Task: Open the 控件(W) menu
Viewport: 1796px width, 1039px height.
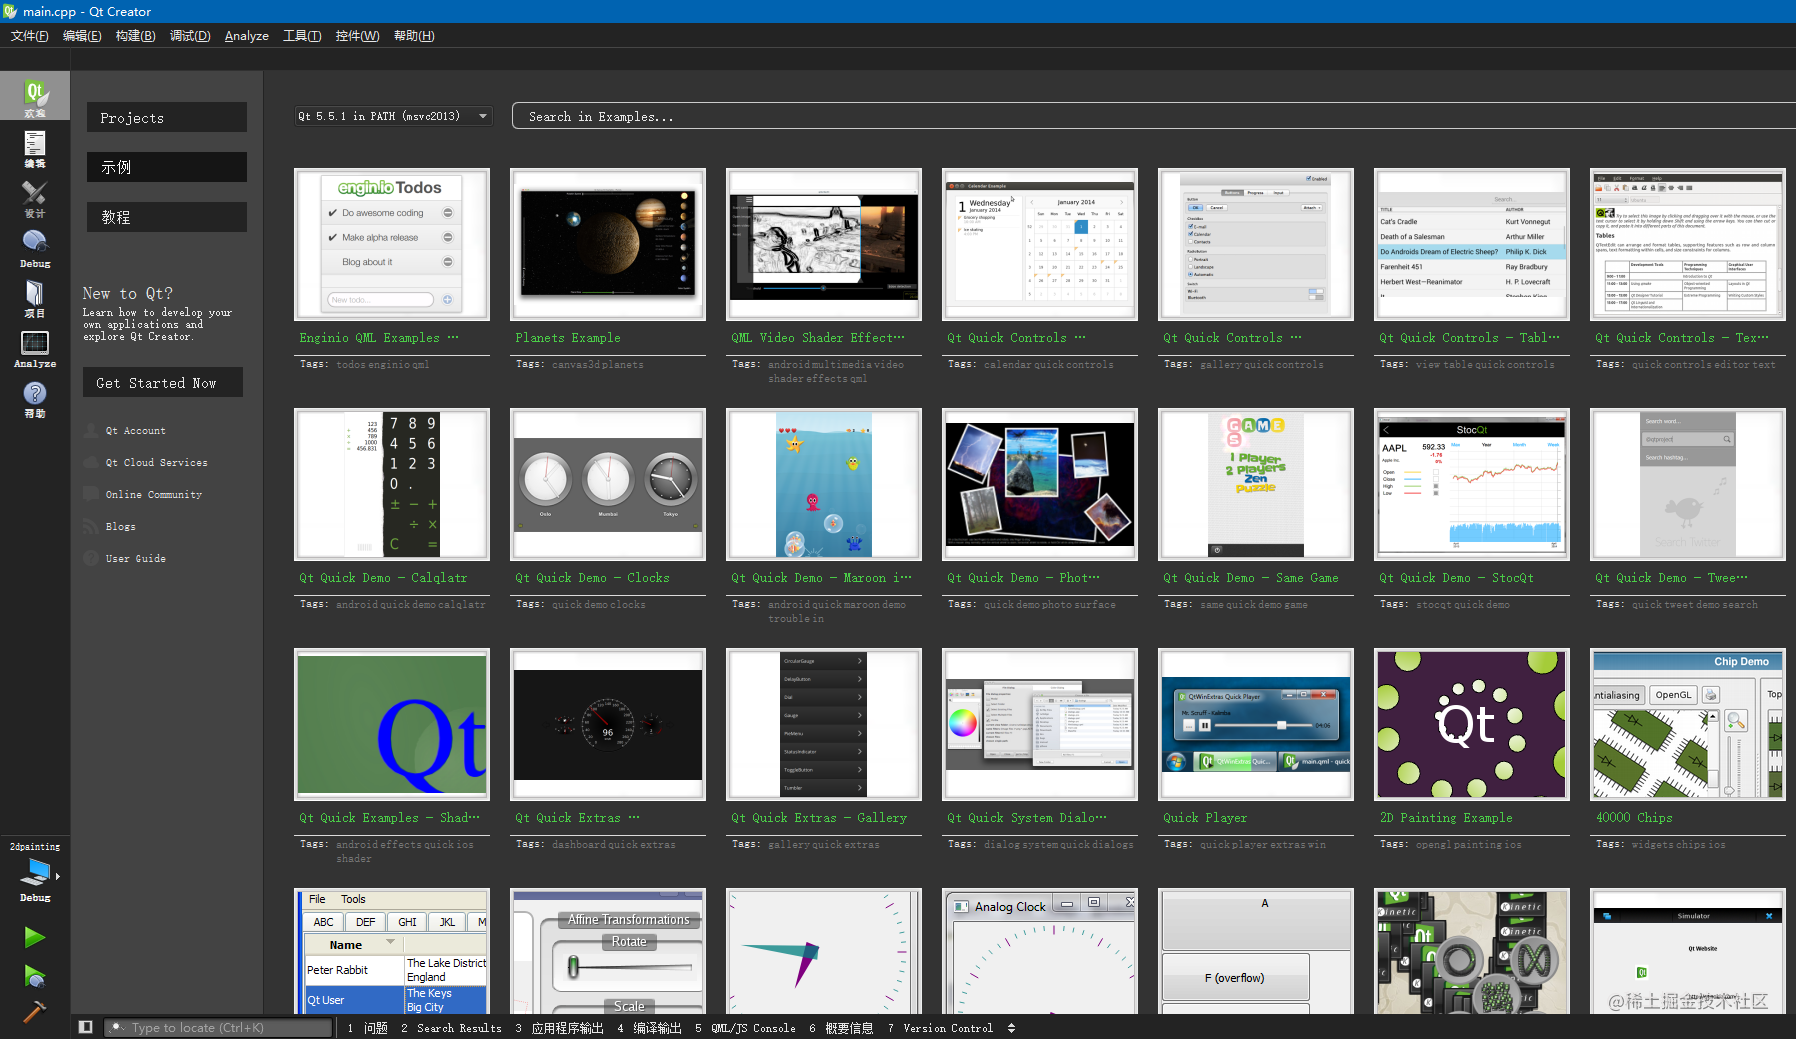Action: coord(357,36)
